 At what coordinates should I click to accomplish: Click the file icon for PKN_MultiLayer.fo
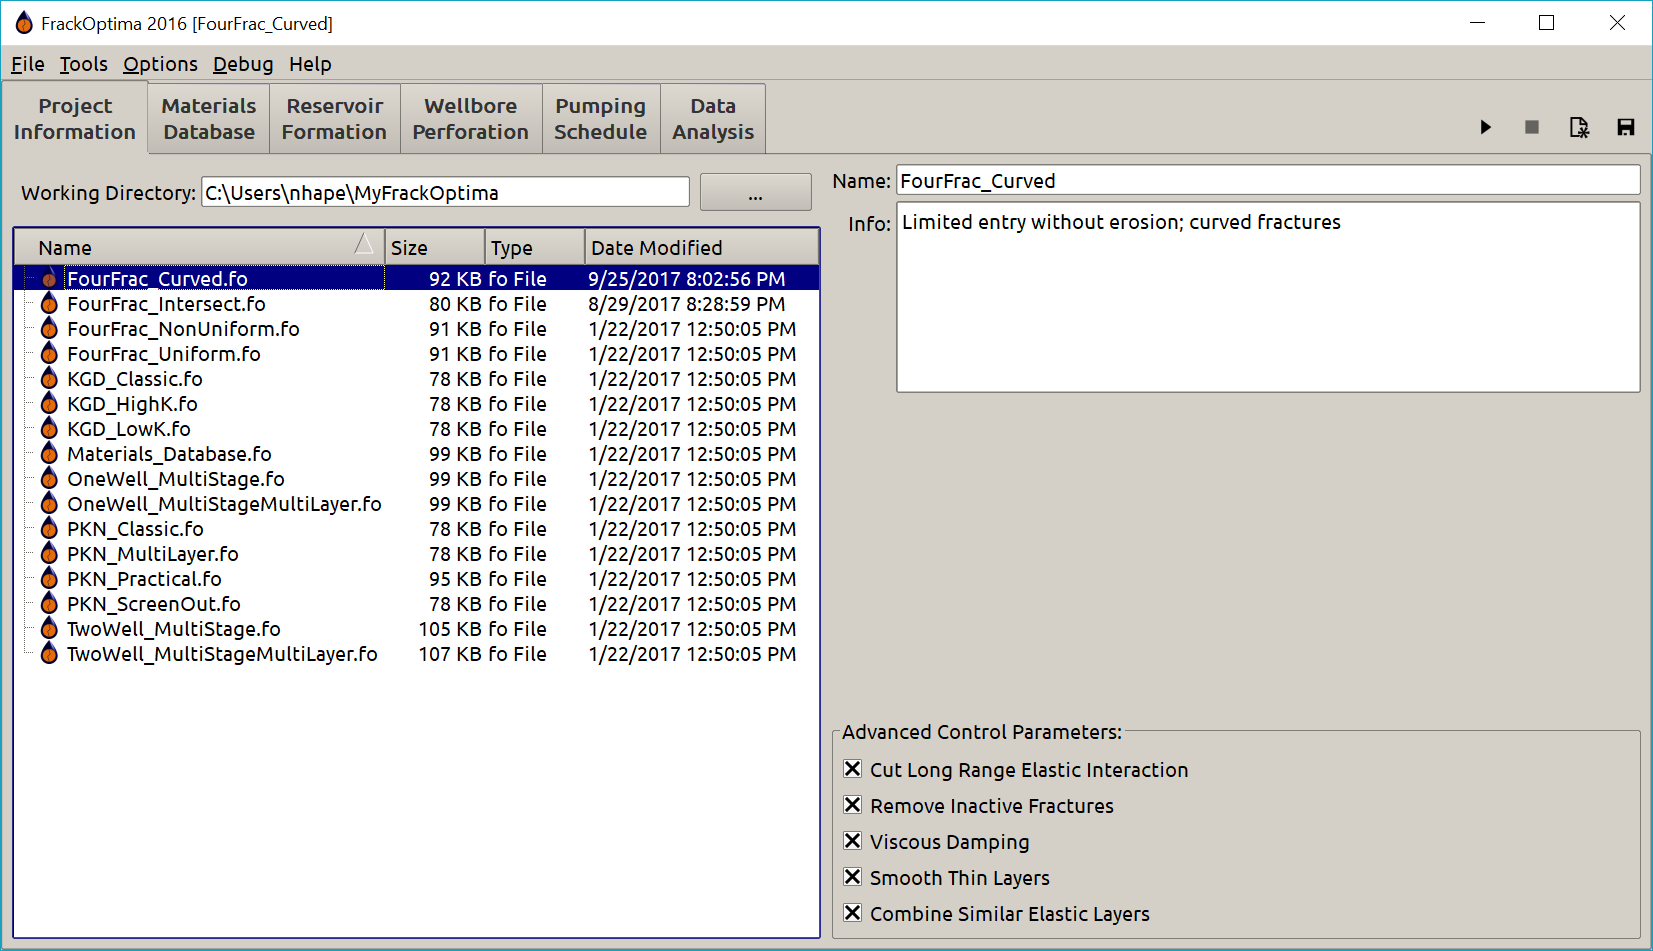point(49,553)
